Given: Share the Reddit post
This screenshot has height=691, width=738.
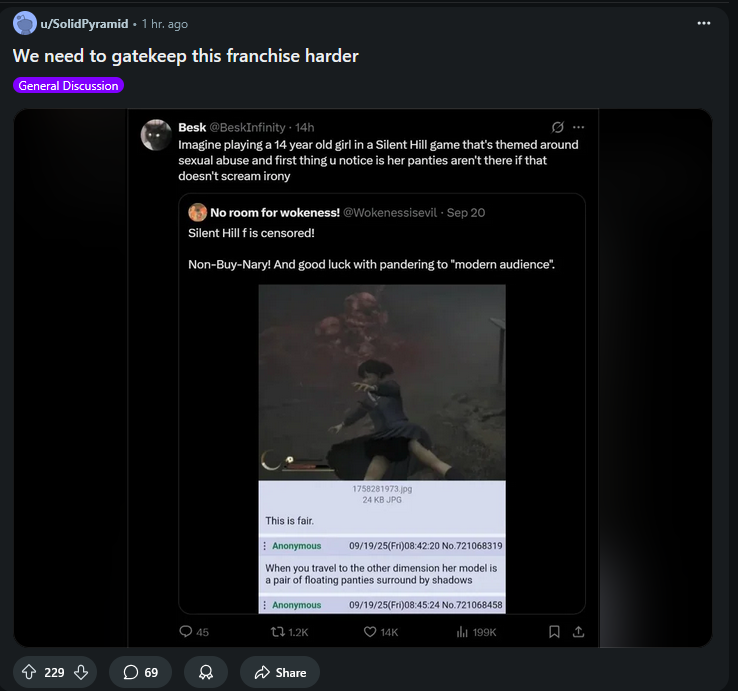Looking at the screenshot, I should tap(280, 672).
